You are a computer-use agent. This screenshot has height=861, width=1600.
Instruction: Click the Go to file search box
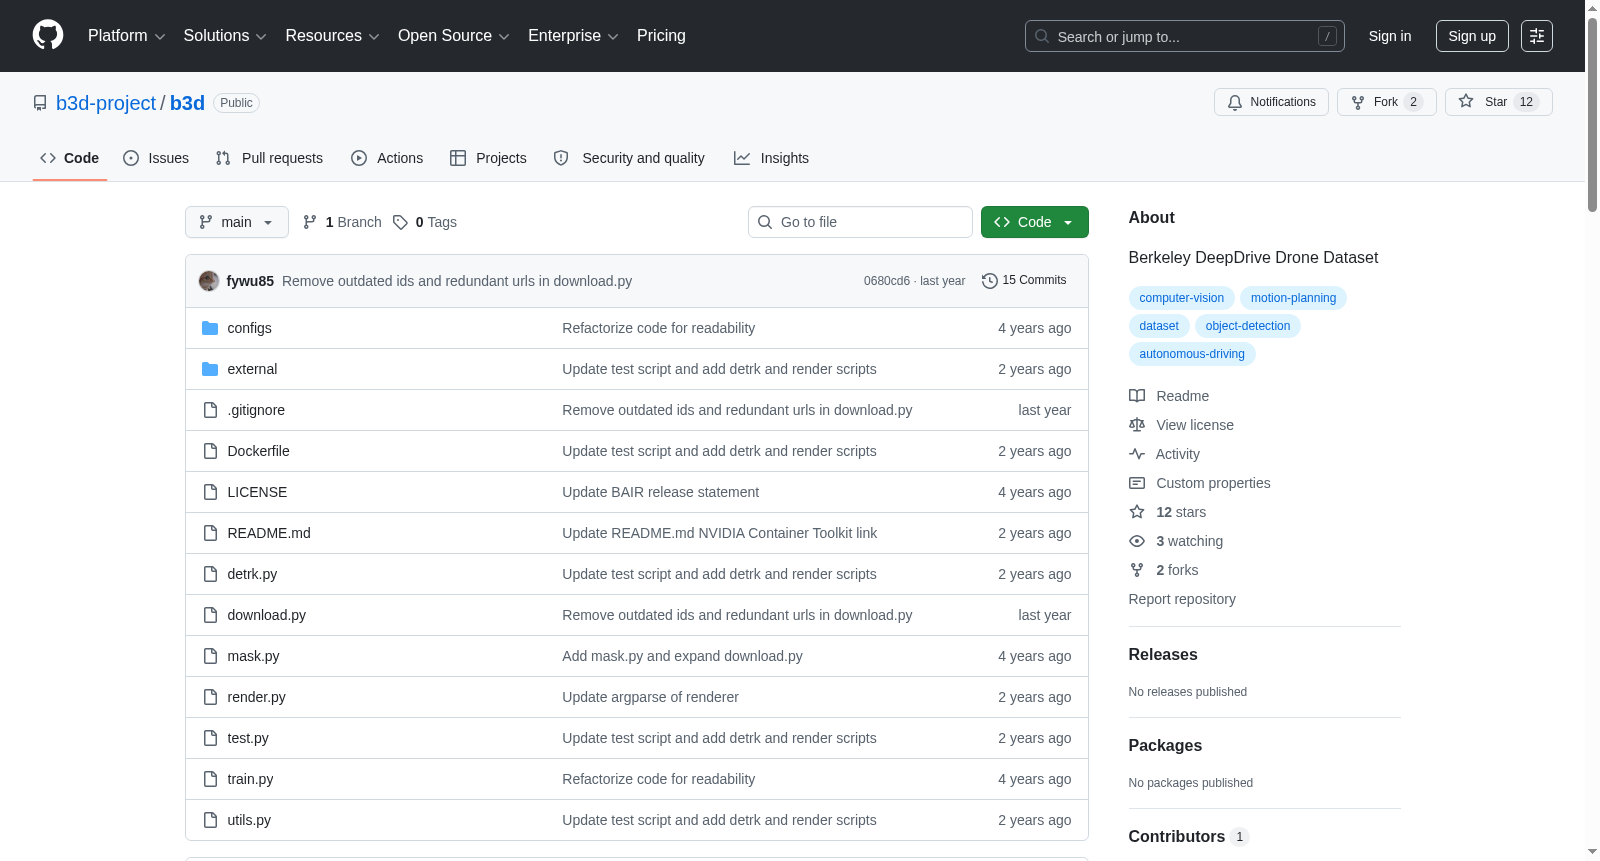tap(860, 222)
